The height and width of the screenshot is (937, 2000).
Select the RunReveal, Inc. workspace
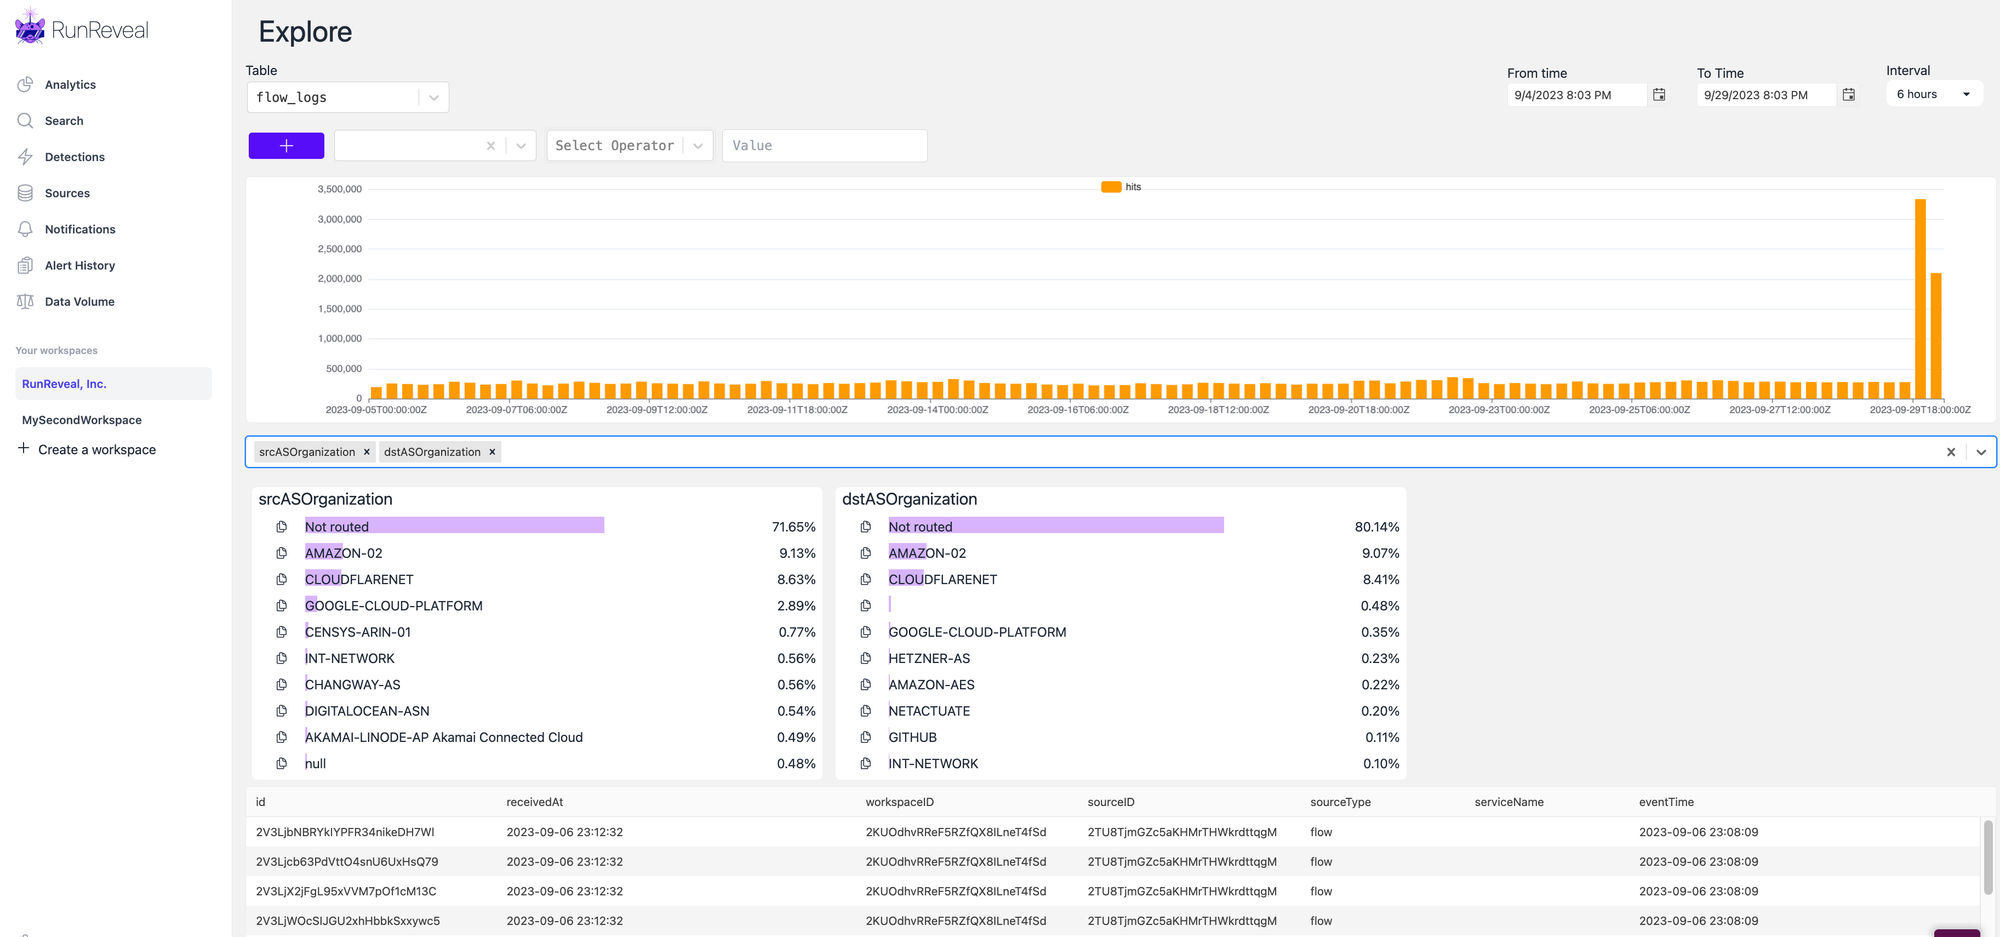tap(64, 383)
